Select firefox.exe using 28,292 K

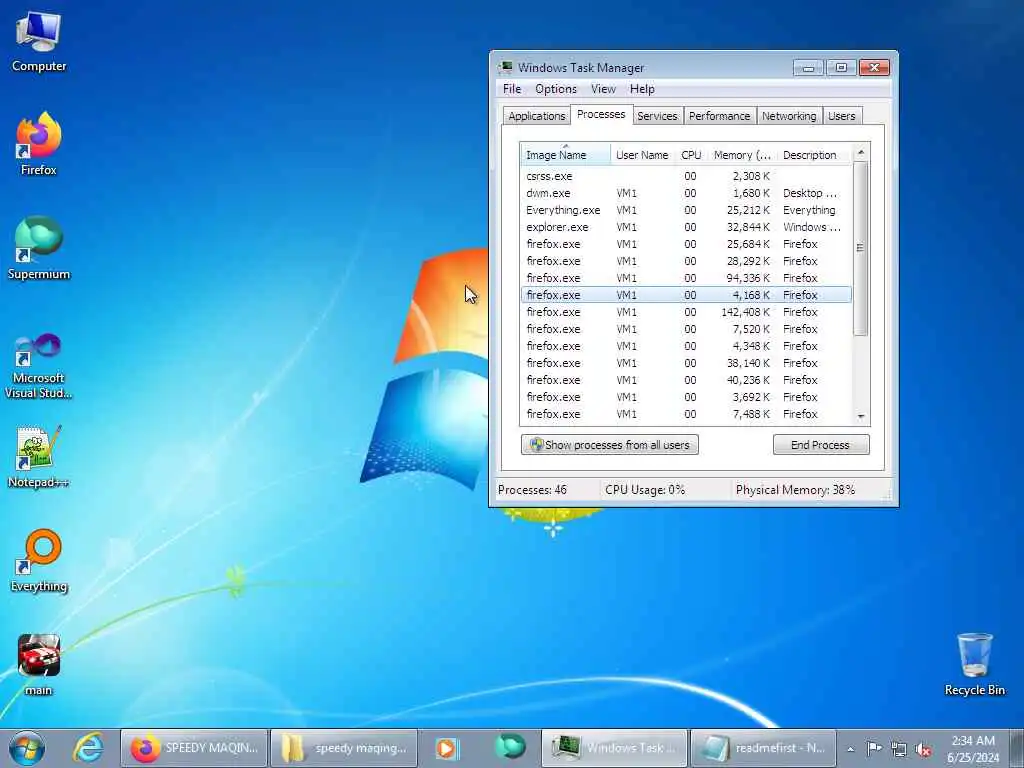(686, 261)
